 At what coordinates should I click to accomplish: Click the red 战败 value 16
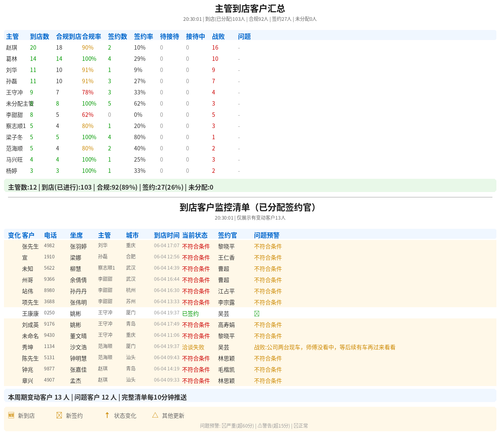215,48
